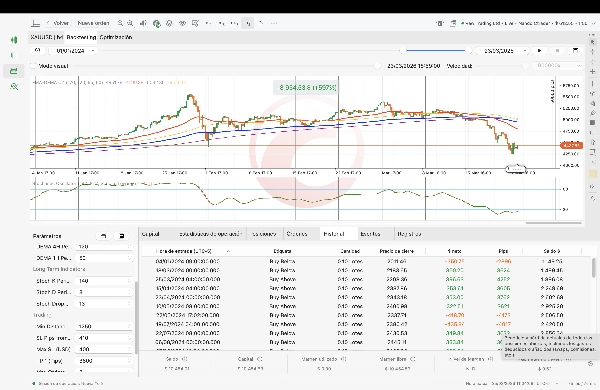Screen dimensions: 600x390
Task: Click the Nueva orden button
Action: 93,23
